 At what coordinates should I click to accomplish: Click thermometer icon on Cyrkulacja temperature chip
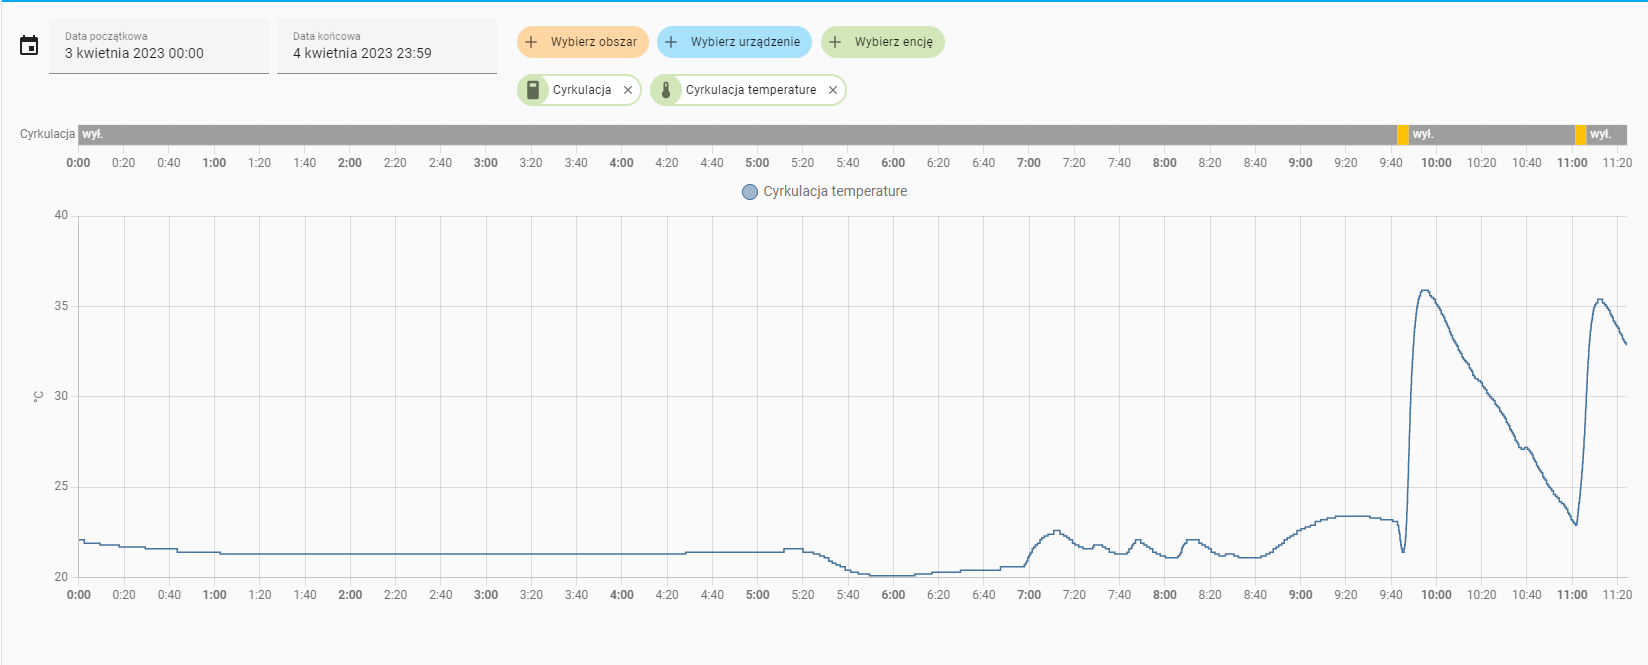(x=666, y=90)
